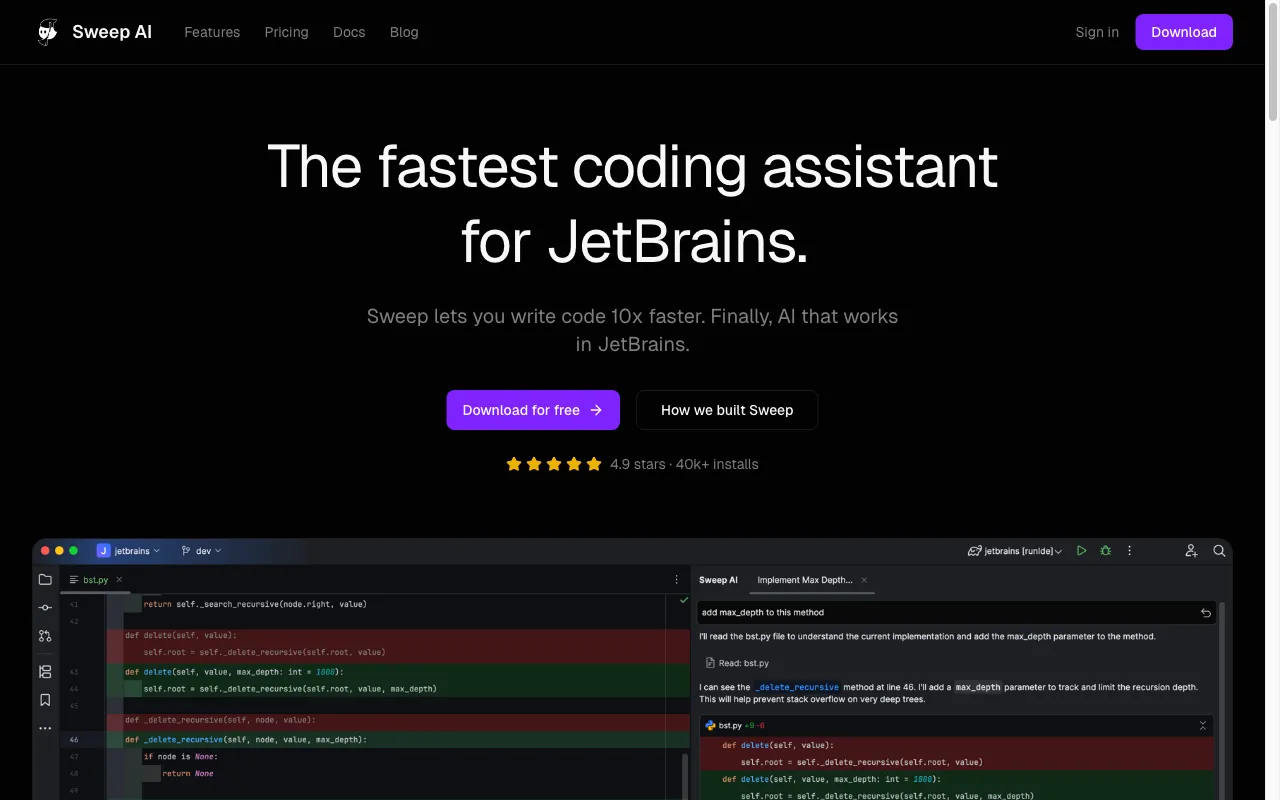
Task: Go to the Docs page
Action: [x=349, y=32]
